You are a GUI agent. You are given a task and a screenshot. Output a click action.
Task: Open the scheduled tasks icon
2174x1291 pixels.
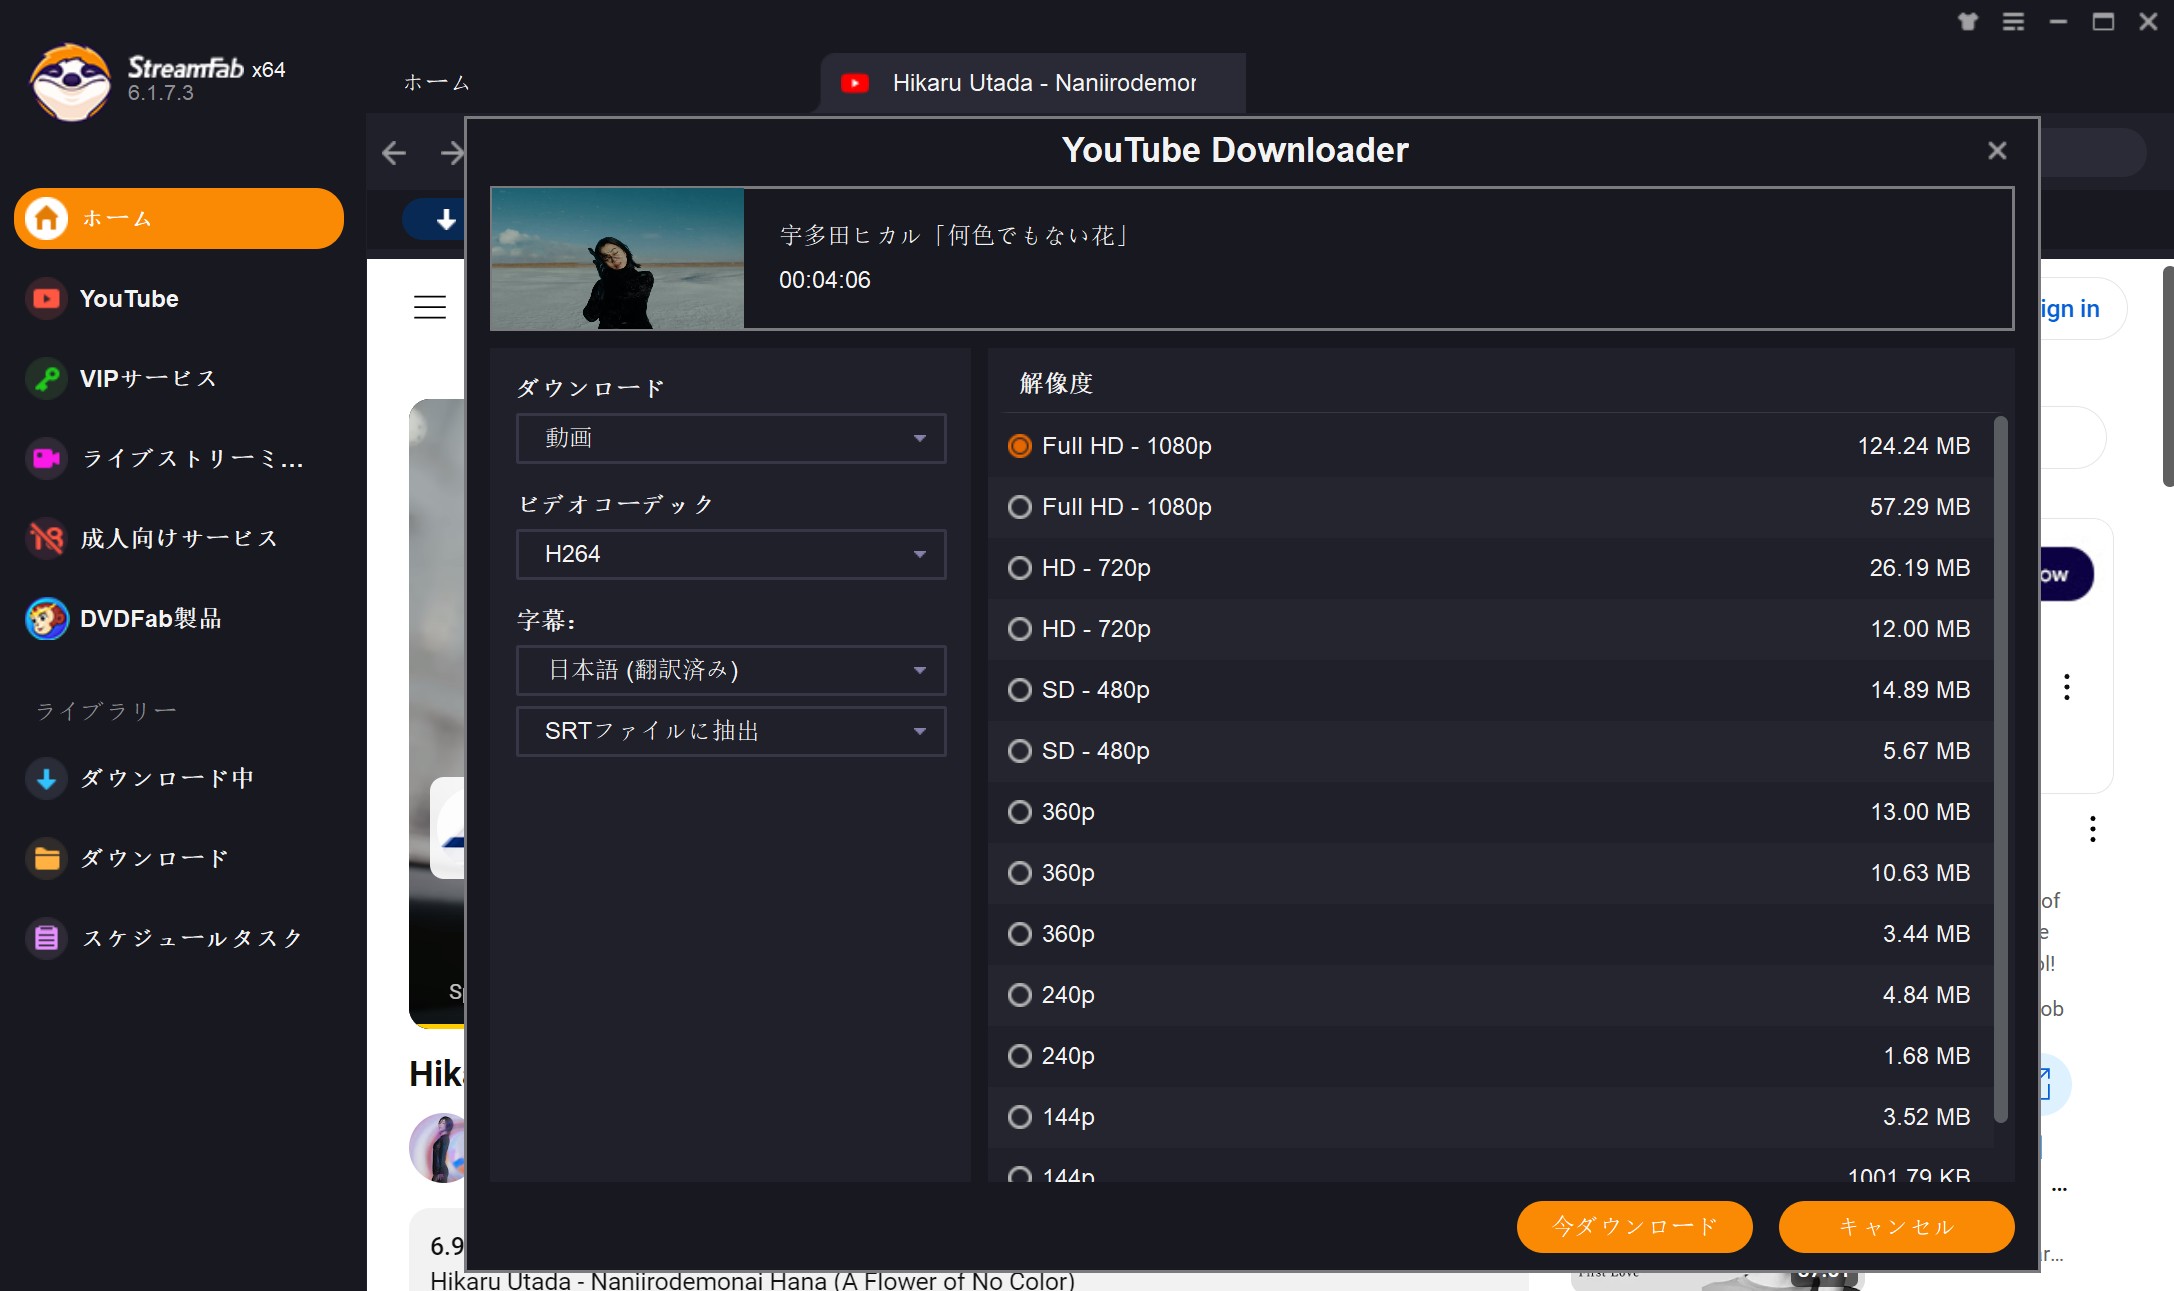tap(46, 938)
